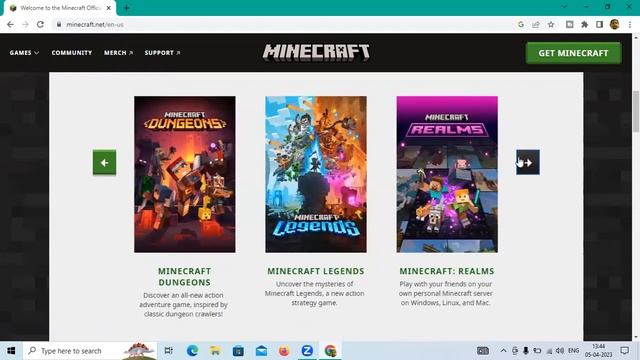Open Chrome three-dot menu

[630, 24]
